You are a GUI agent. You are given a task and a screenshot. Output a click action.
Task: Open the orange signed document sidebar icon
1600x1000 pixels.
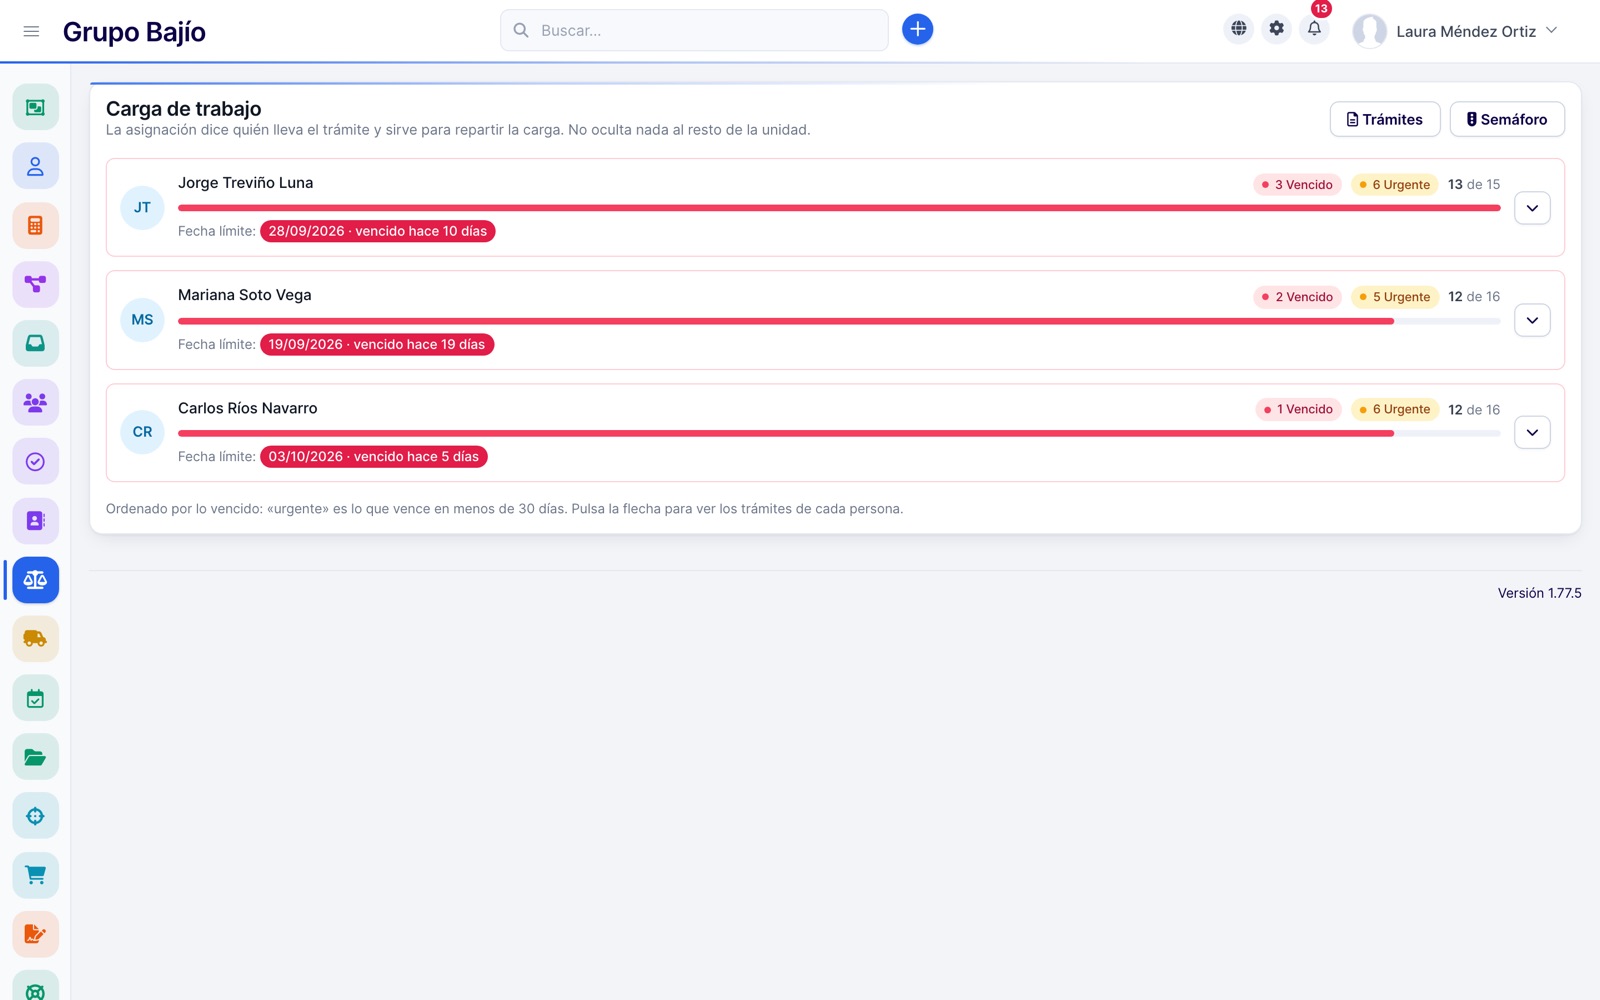[x=35, y=934]
